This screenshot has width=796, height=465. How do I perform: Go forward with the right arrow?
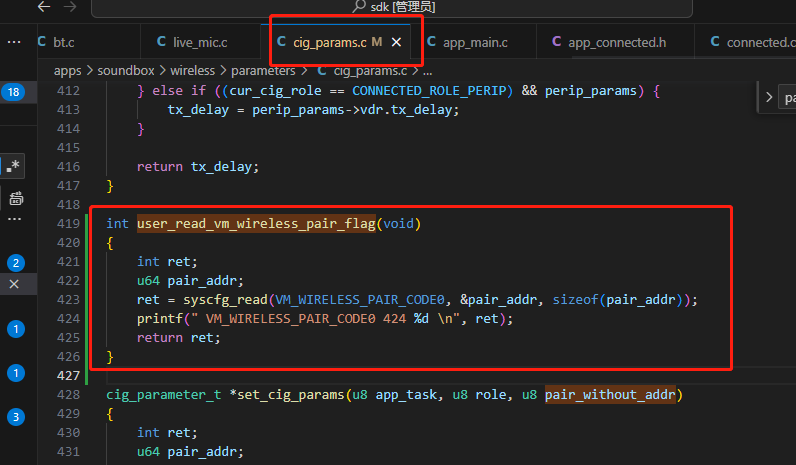70,7
